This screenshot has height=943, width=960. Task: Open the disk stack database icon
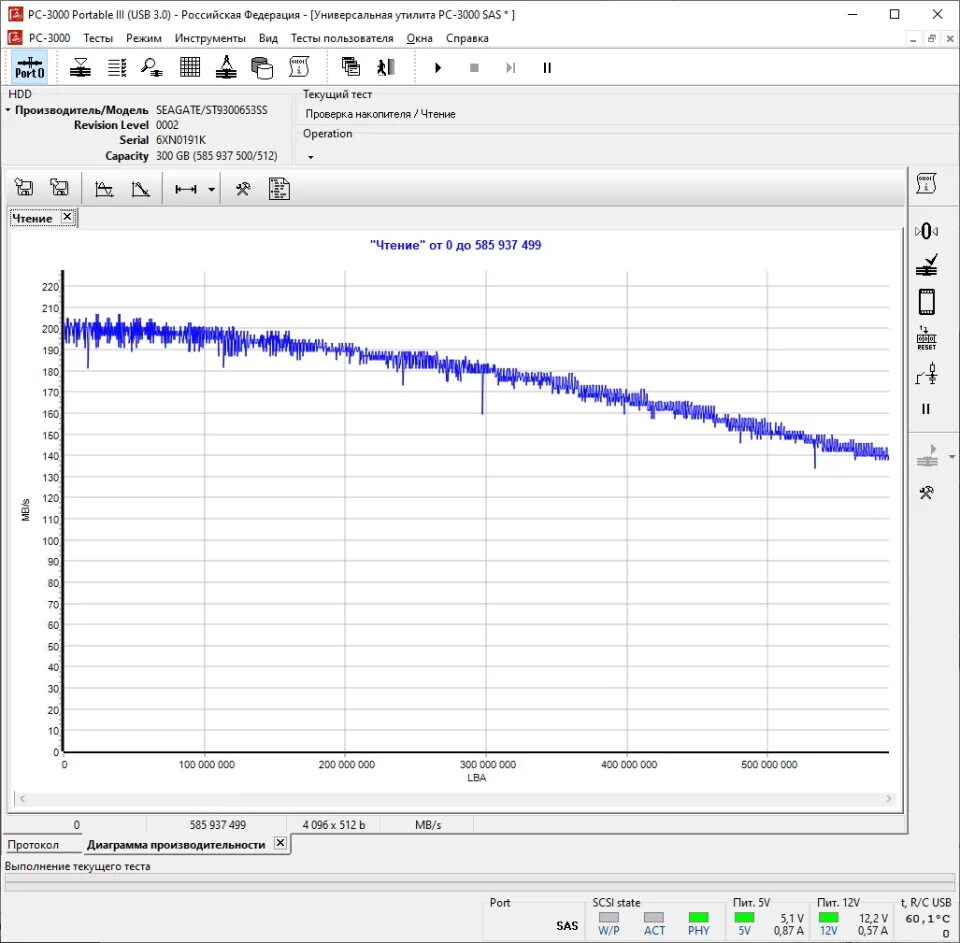point(262,67)
